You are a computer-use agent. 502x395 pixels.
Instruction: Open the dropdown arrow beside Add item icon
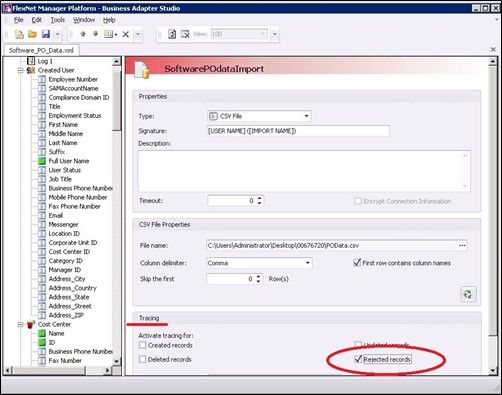pos(116,34)
